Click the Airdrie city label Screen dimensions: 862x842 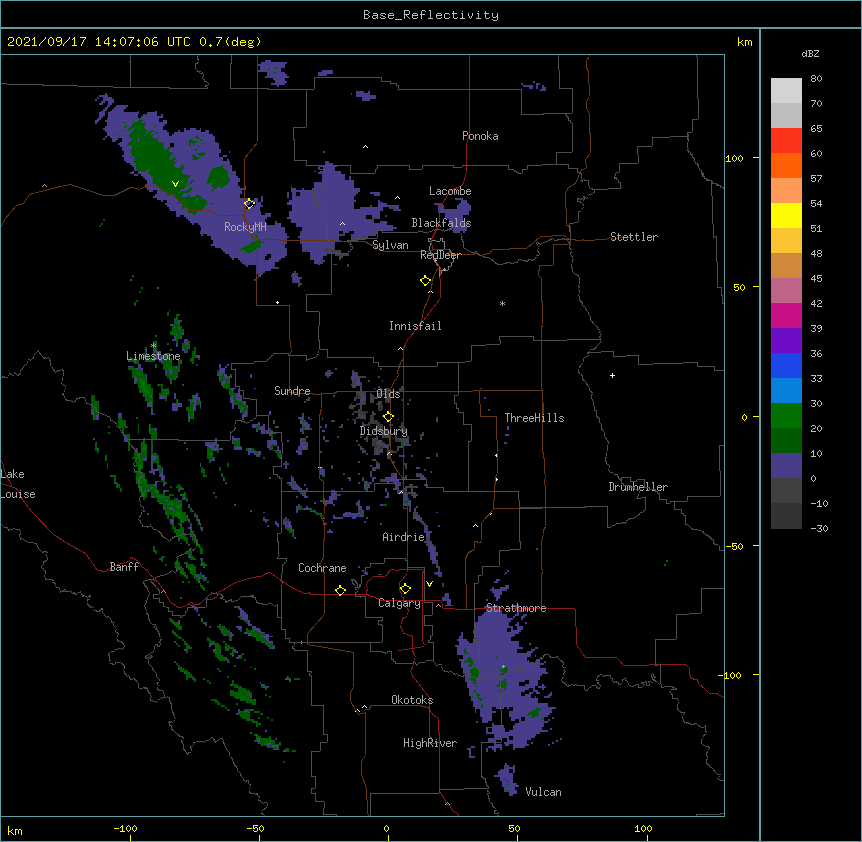(404, 537)
